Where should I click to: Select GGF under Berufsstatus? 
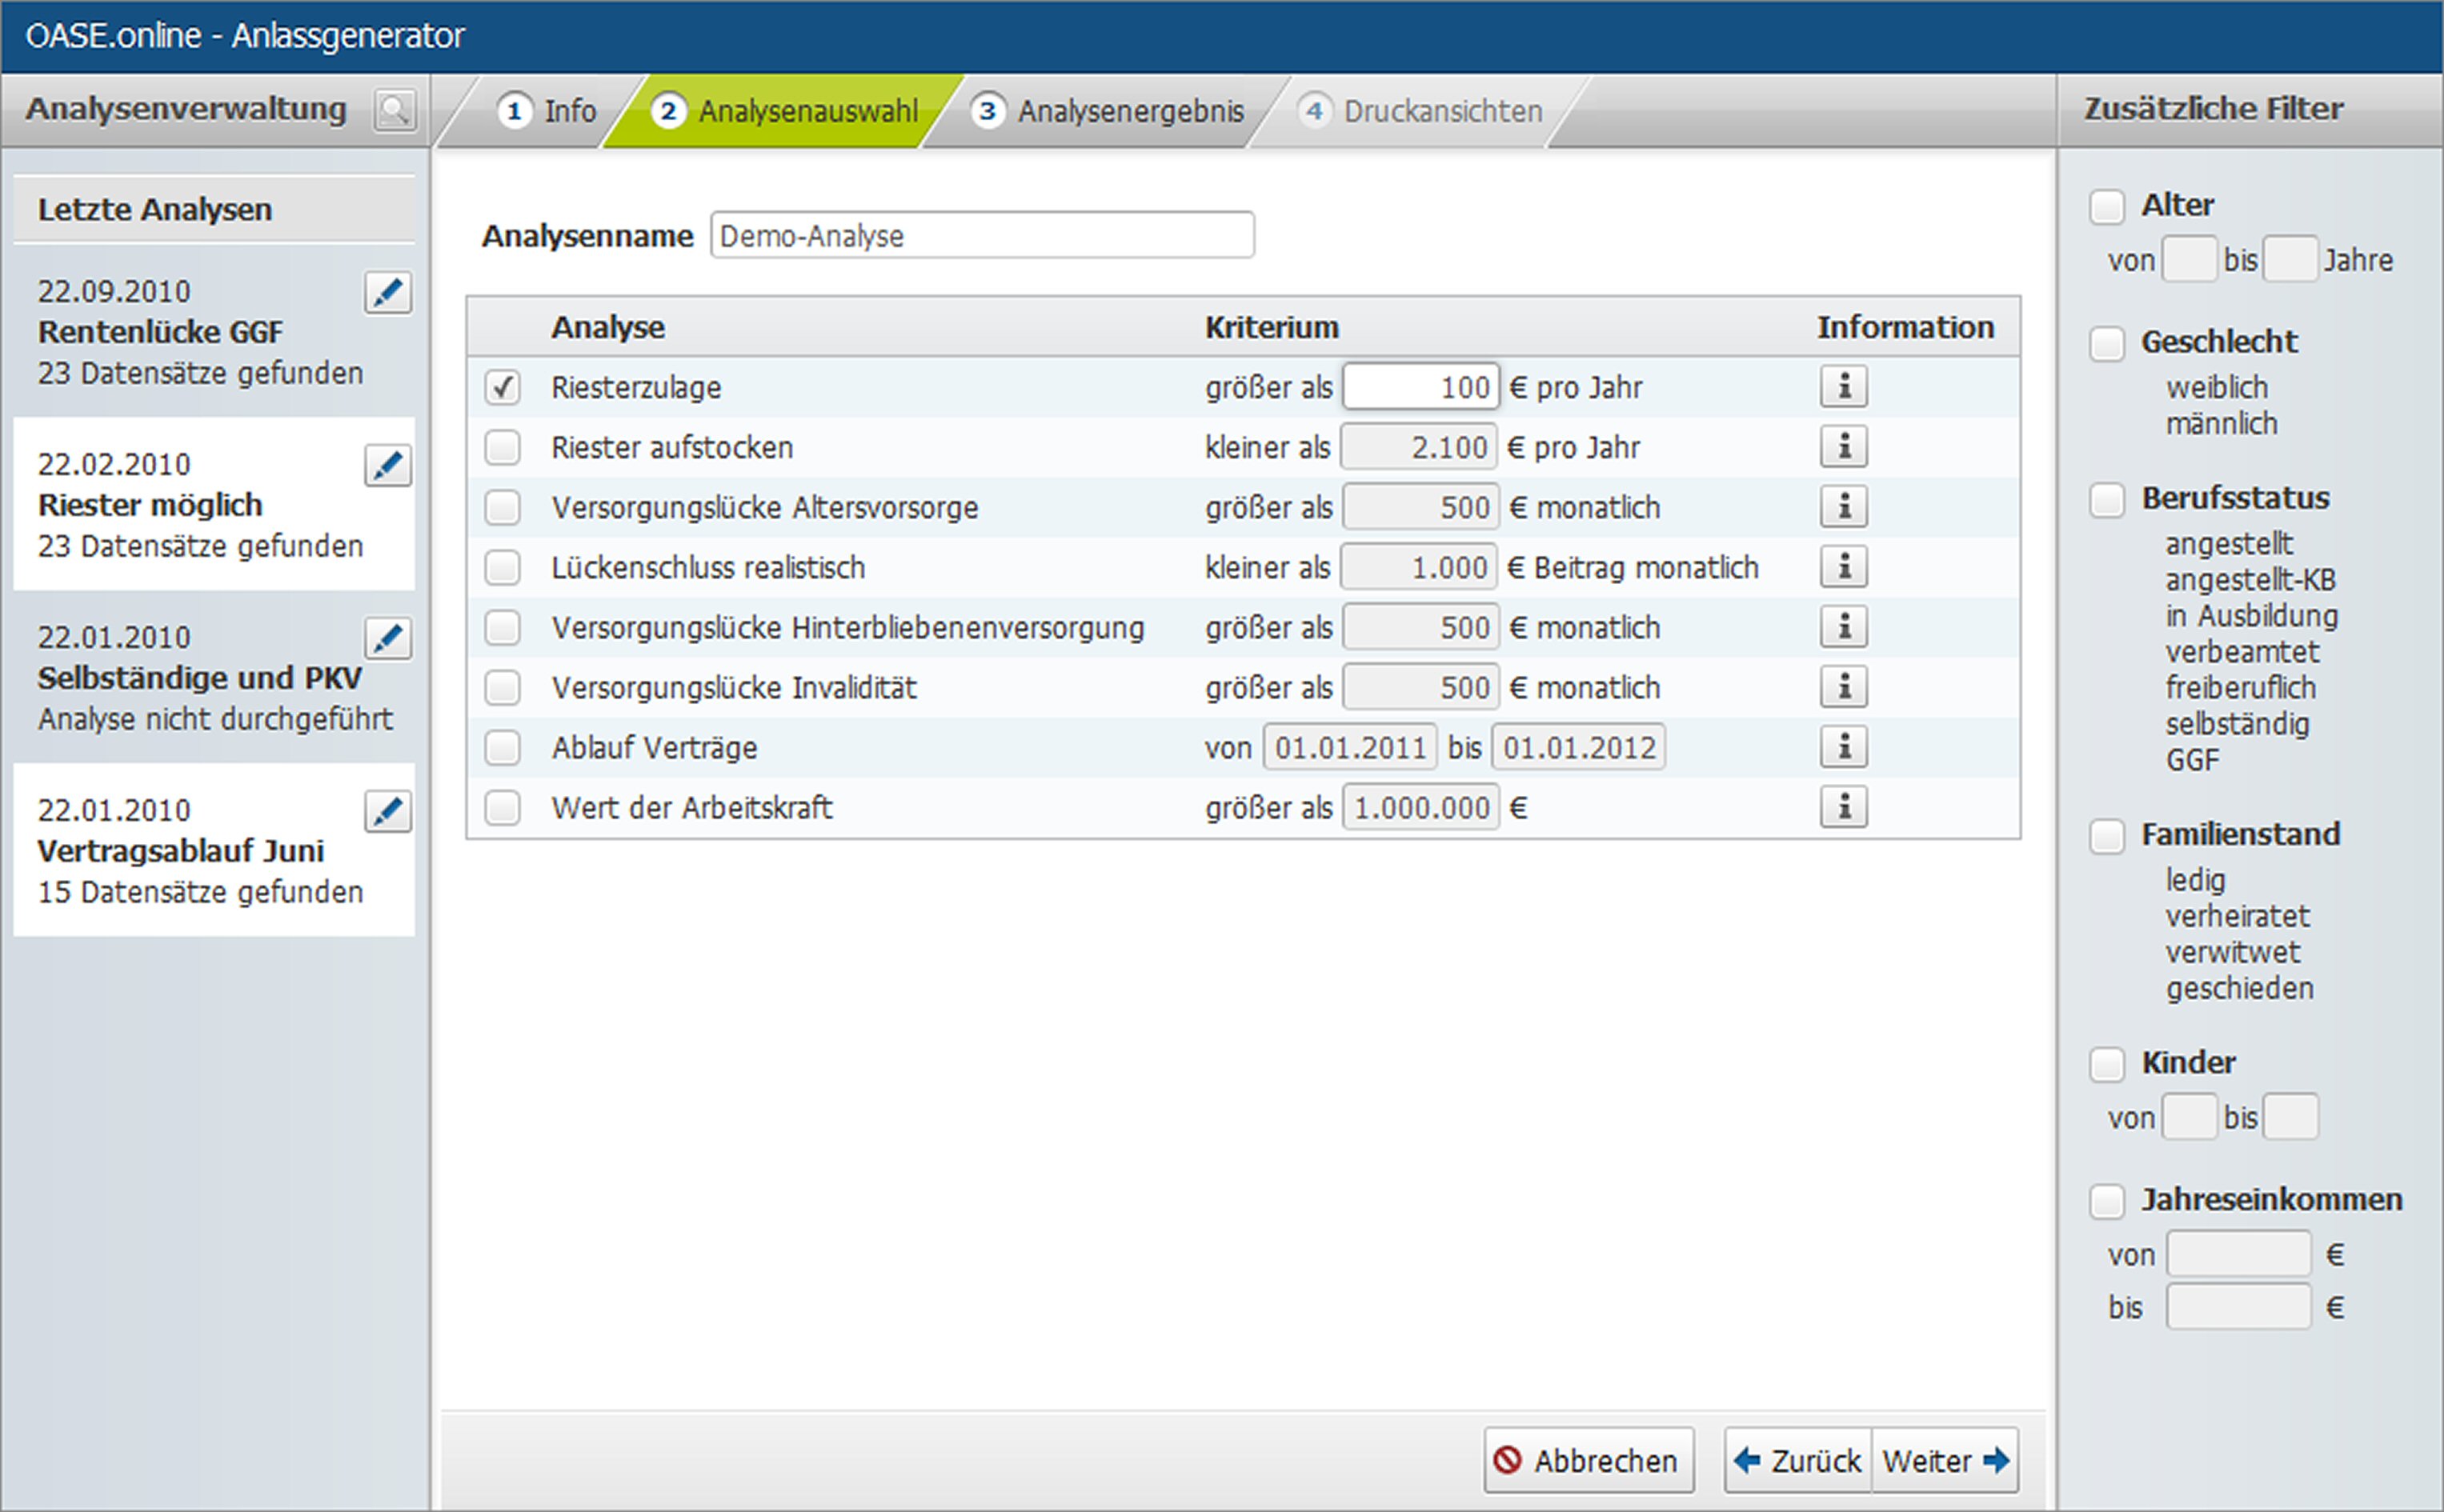(x=2193, y=760)
